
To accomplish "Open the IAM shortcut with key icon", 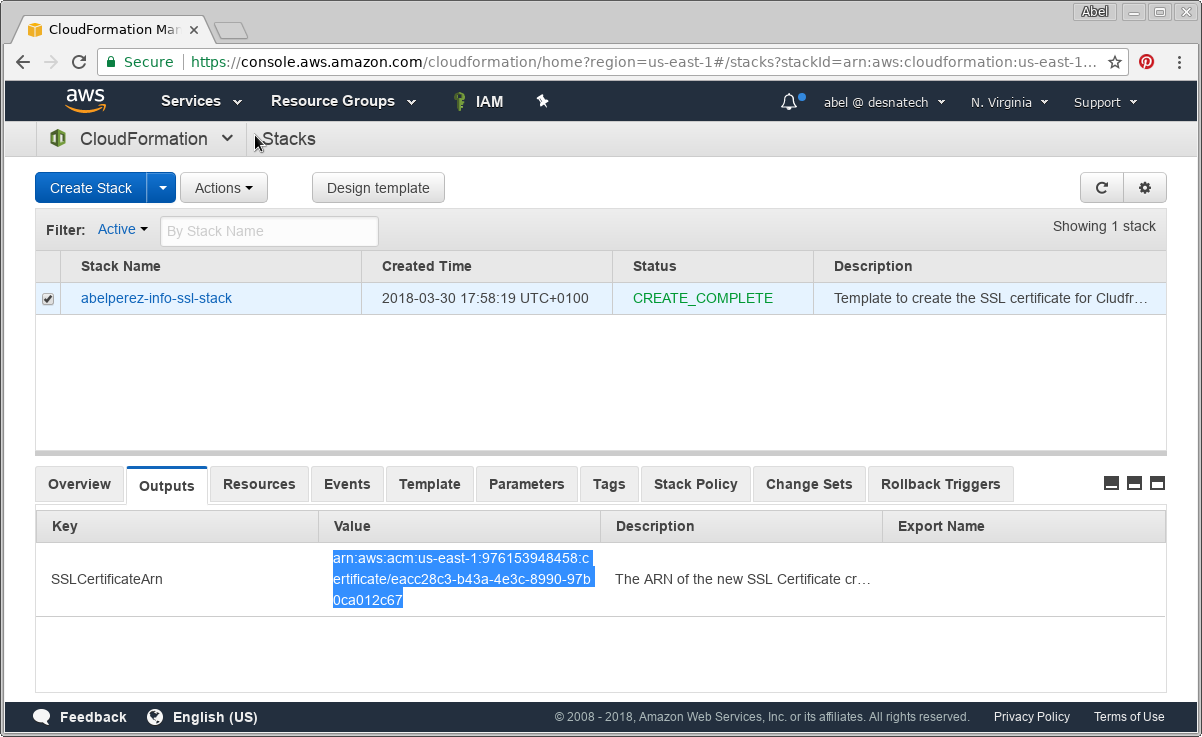I will (x=477, y=101).
